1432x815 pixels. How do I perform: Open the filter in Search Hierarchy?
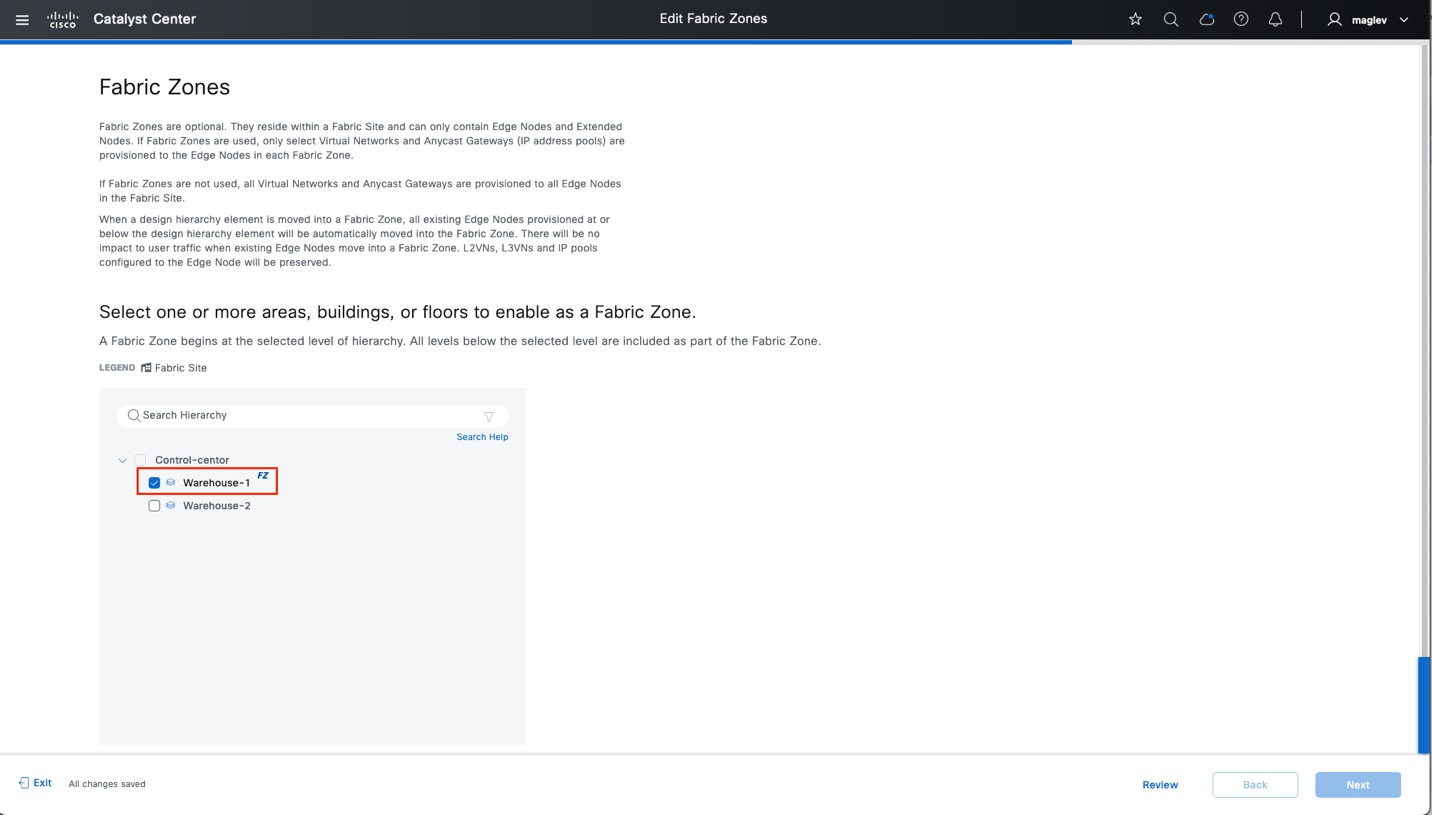[489, 417]
